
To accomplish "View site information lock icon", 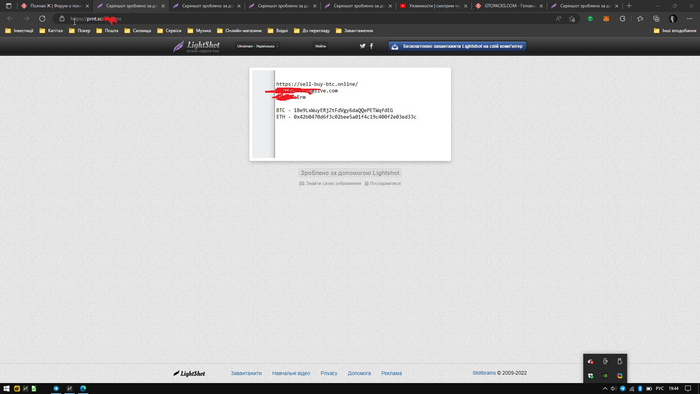I will pyautogui.click(x=62, y=19).
